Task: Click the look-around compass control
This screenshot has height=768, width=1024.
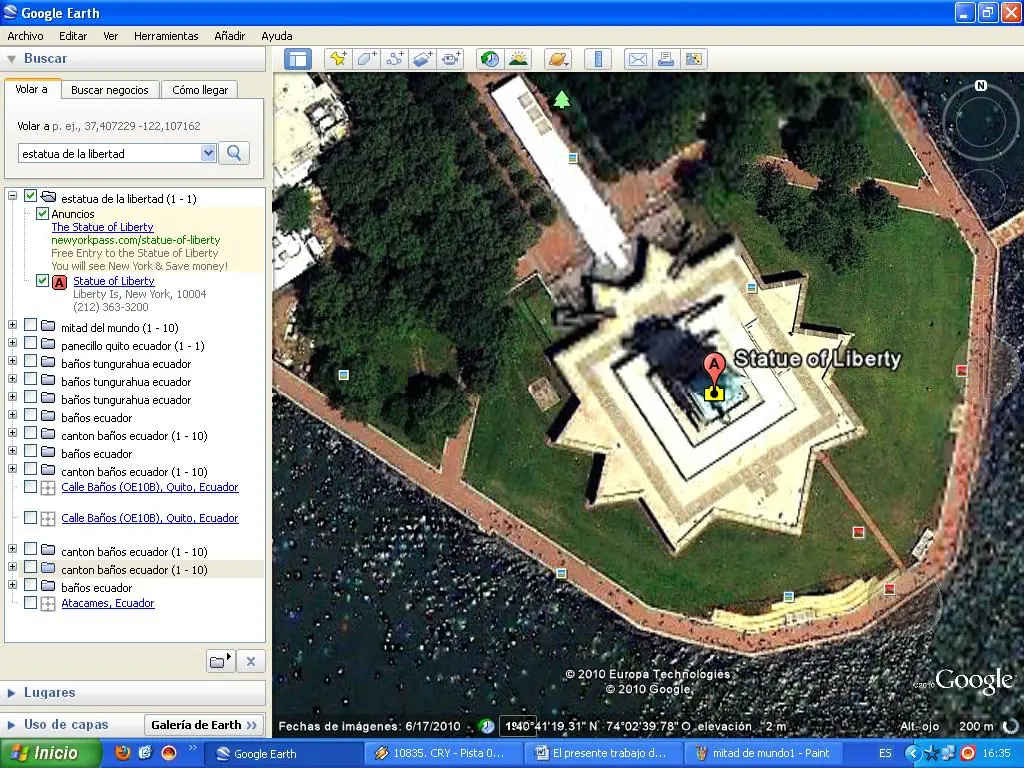Action: tap(980, 120)
